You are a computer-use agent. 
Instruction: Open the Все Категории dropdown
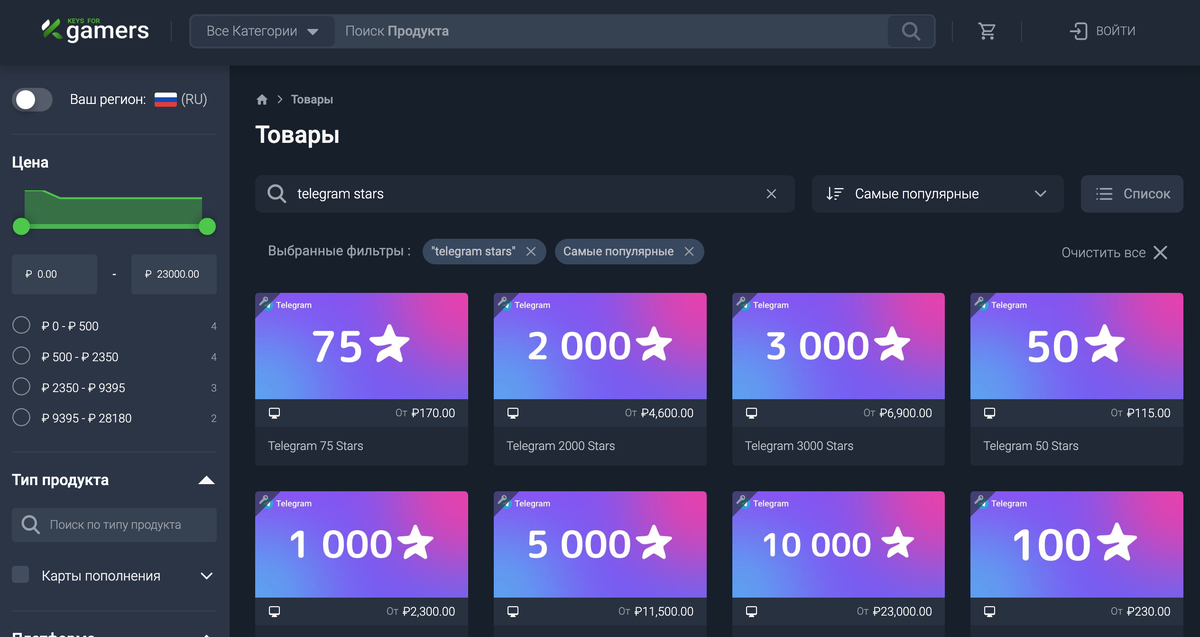(x=262, y=31)
